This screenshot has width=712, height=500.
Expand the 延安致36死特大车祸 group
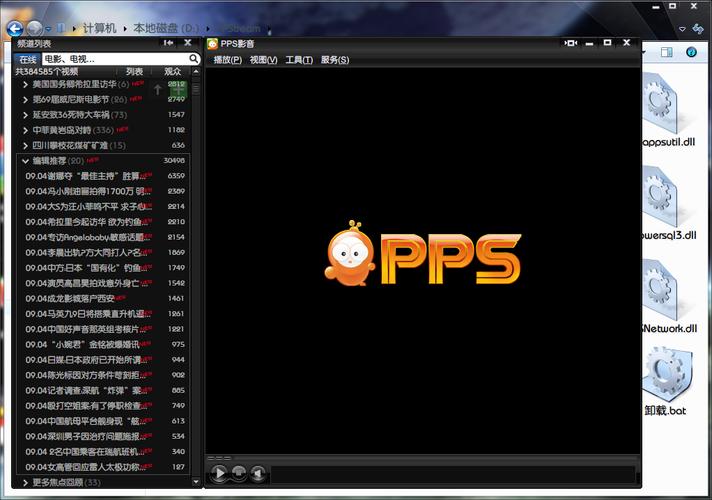click(x=25, y=115)
